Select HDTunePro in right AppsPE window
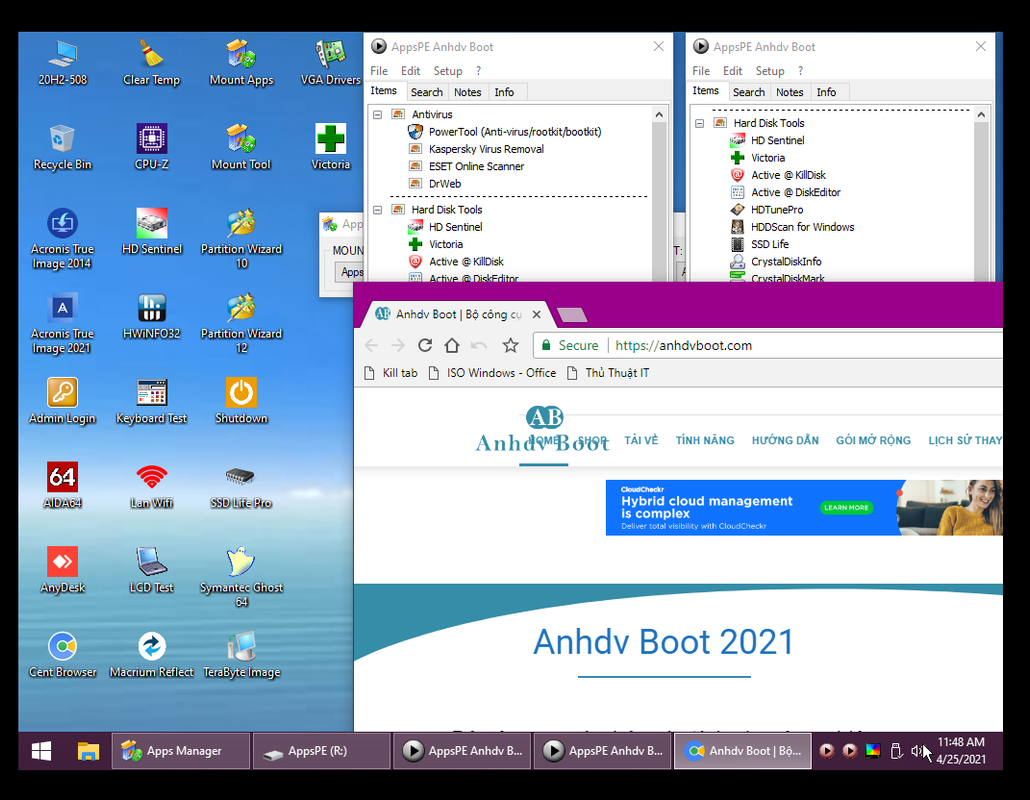Viewport: 1030px width, 800px height. 777,210
